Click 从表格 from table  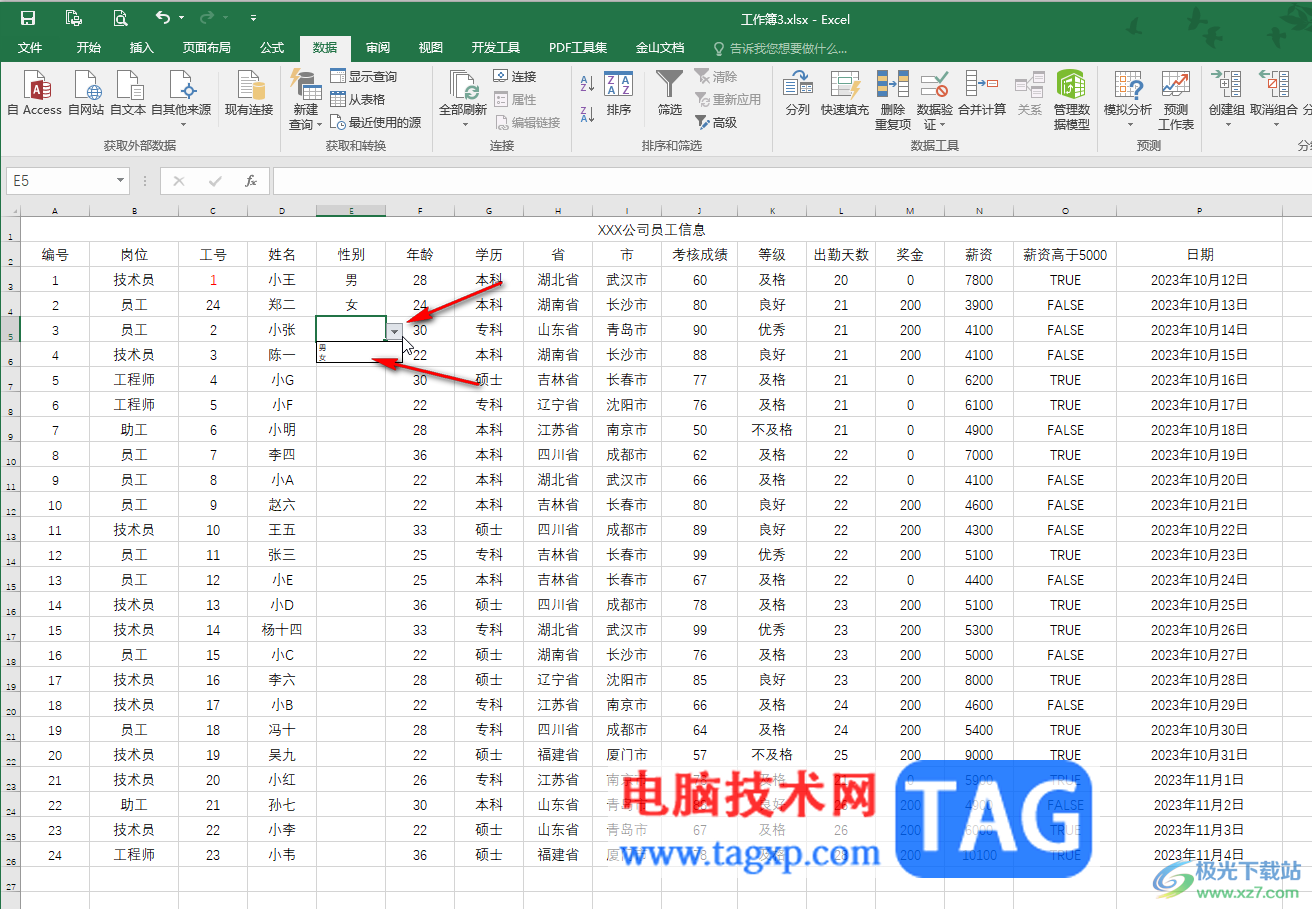(358, 99)
